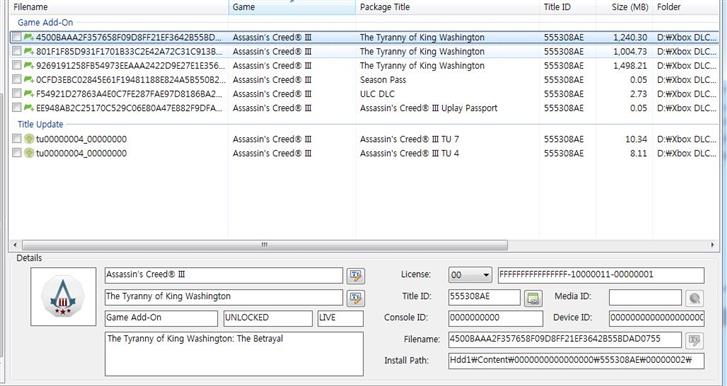Click add-on icon of file EE948AB2C25170C5

29,108
